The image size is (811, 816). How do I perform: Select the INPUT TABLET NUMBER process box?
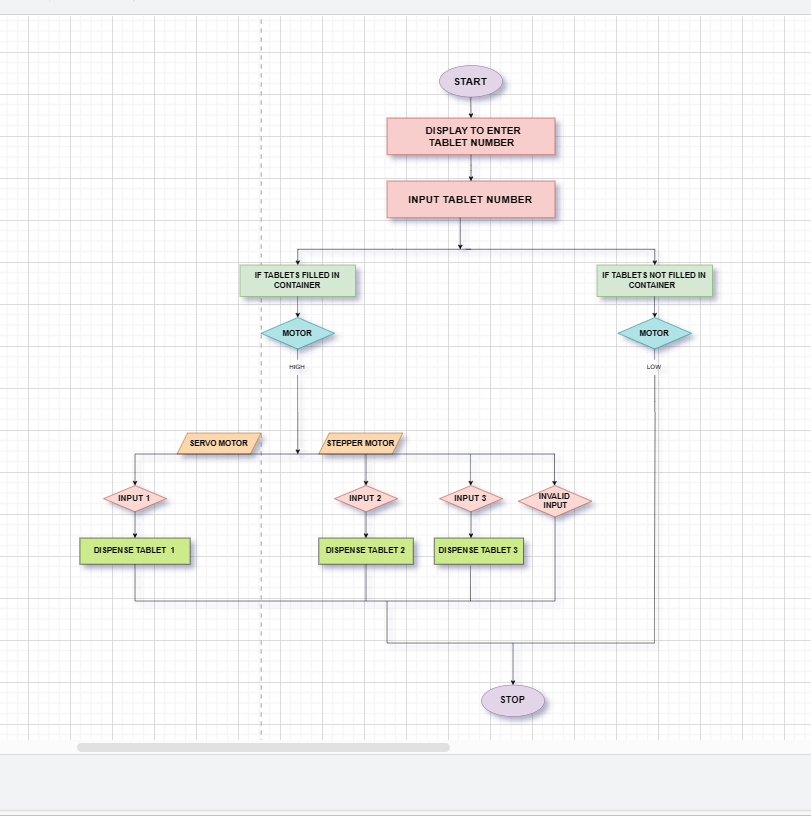click(470, 199)
